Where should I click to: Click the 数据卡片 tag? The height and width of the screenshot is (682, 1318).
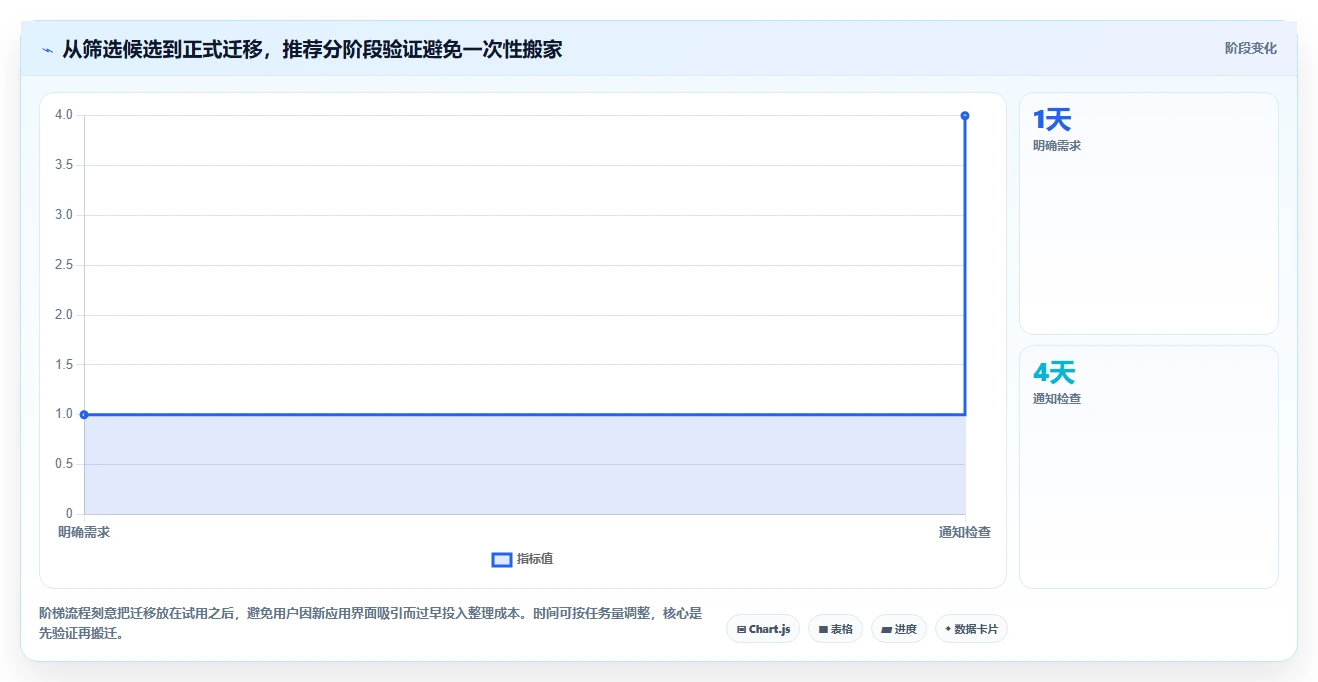(971, 629)
